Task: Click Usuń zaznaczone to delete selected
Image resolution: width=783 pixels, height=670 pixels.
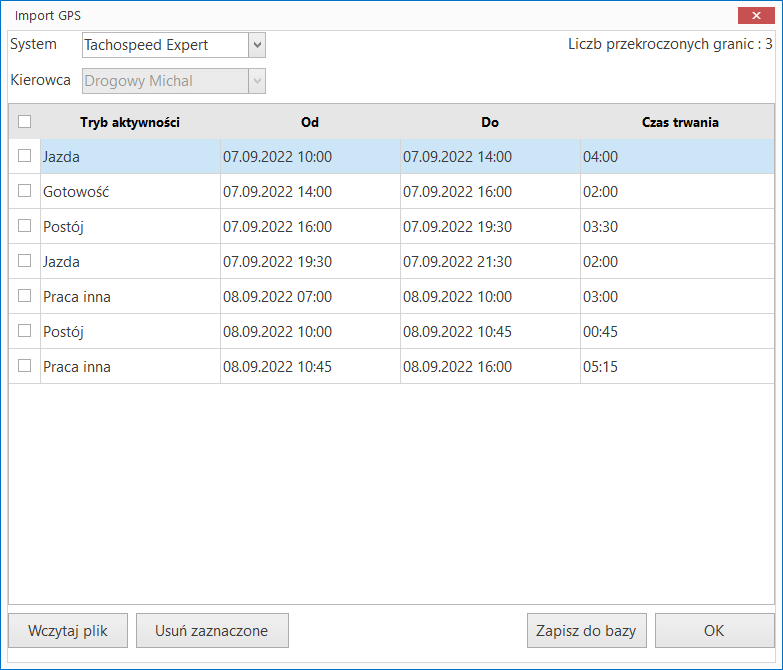Action: pos(212,631)
